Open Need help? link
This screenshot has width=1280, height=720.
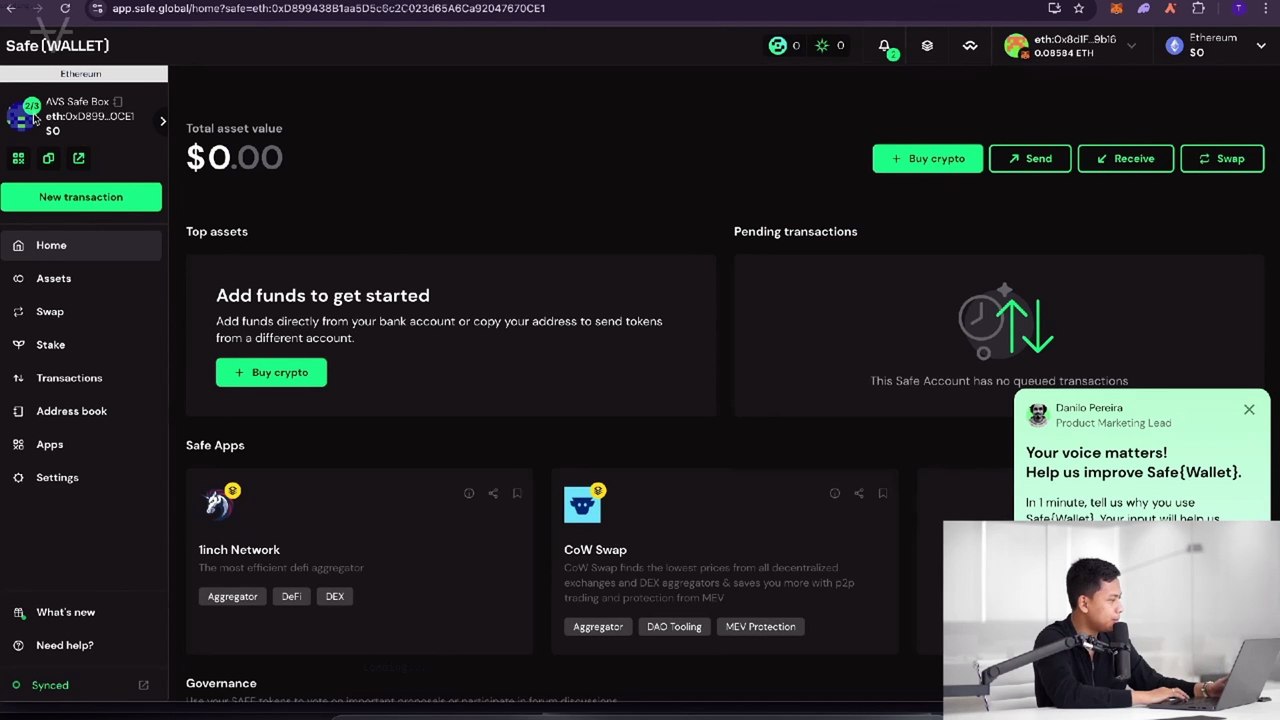(x=65, y=645)
